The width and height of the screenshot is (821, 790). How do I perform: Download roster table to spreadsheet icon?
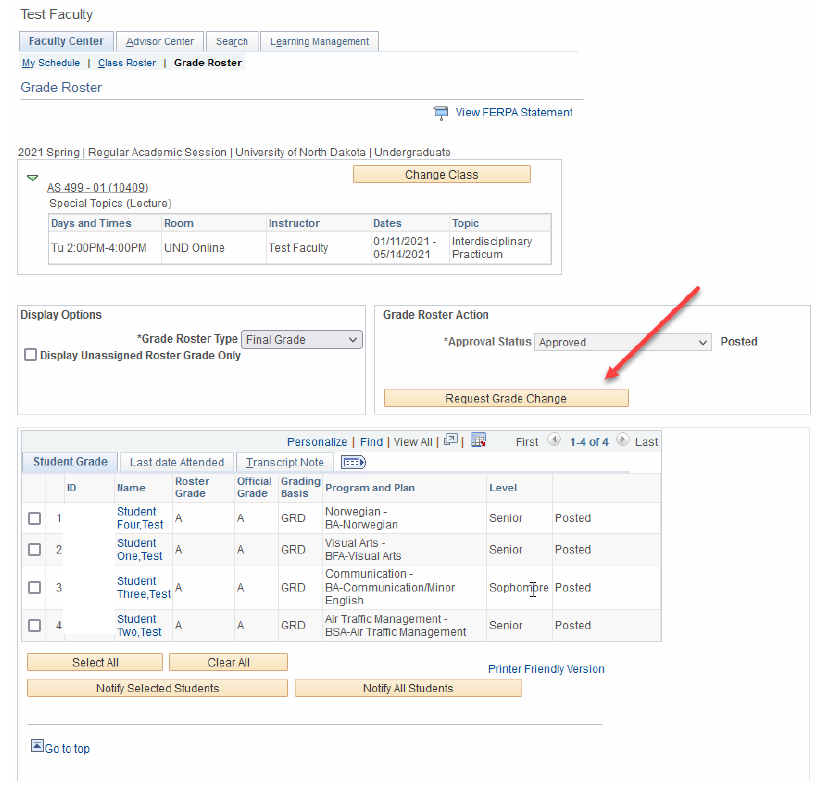[478, 441]
